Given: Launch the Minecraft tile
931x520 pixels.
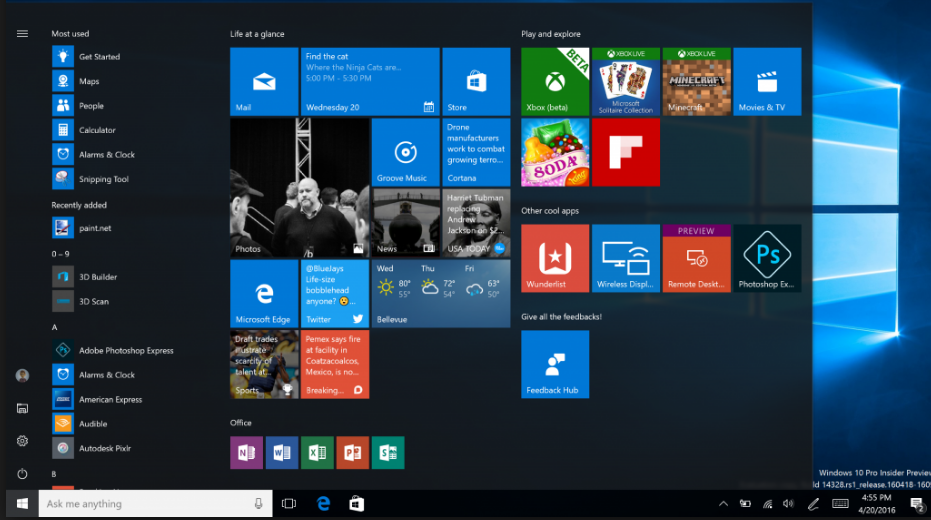Looking at the screenshot, I should 696,81.
